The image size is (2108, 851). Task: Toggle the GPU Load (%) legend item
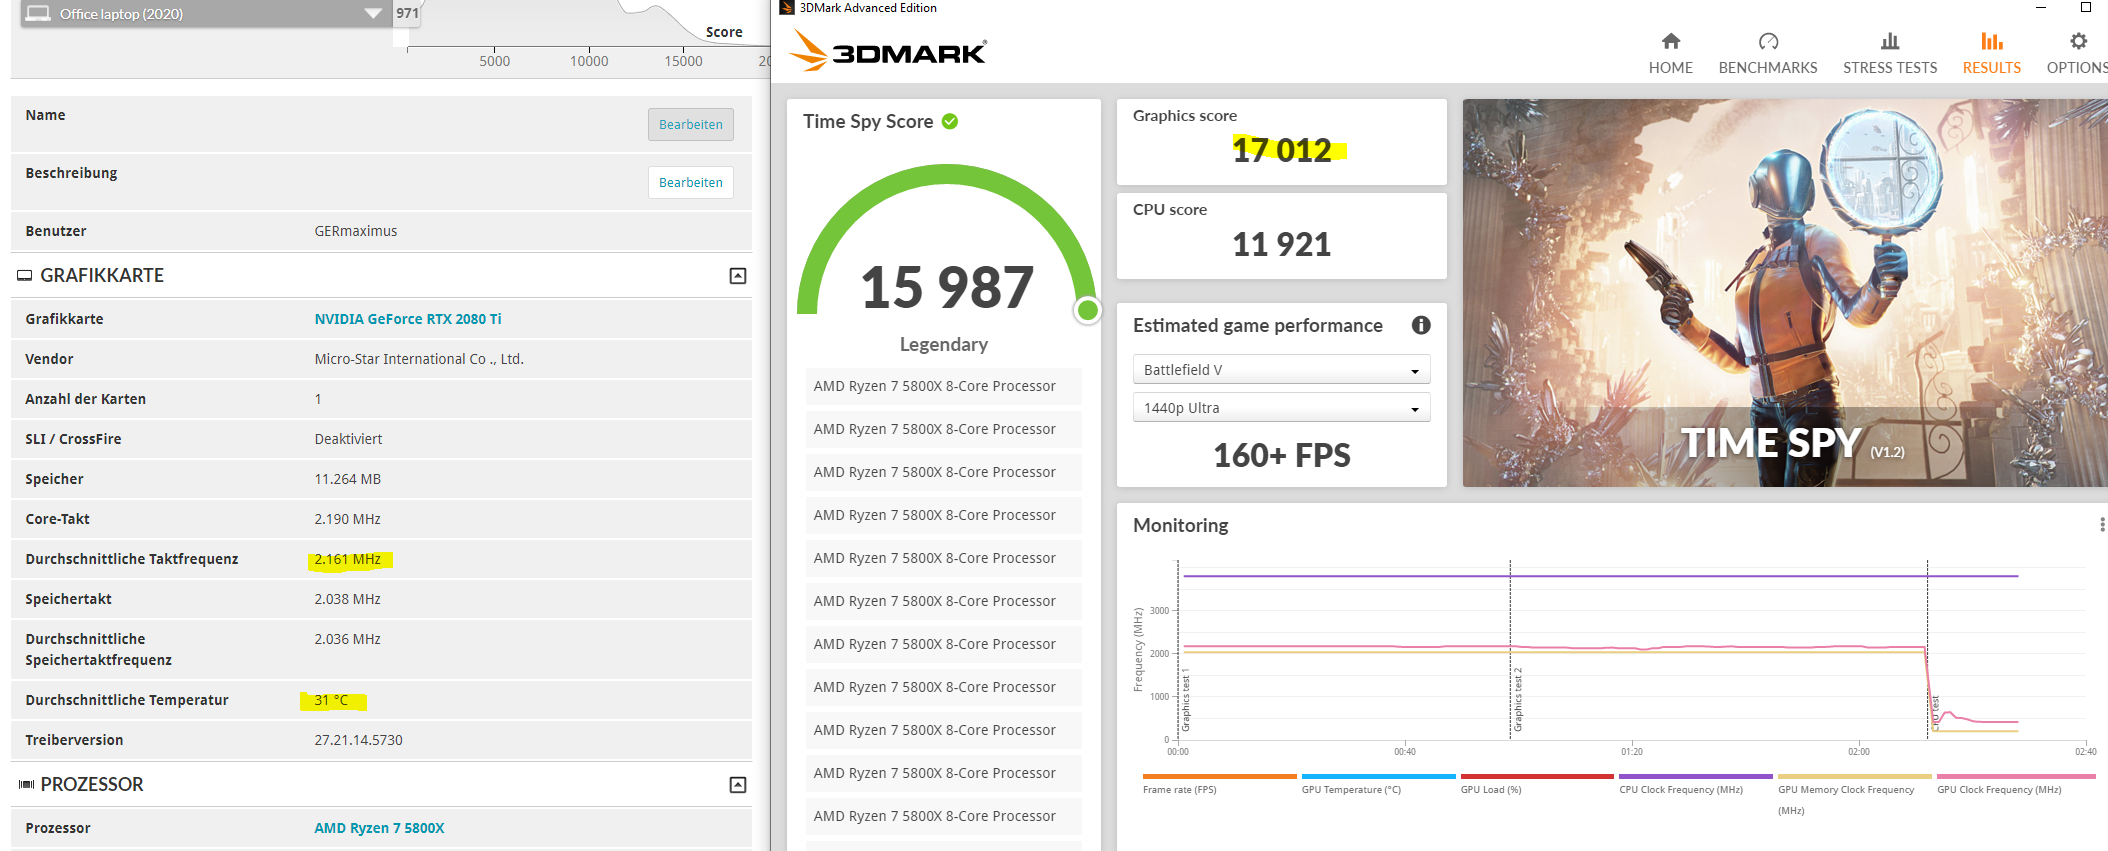[1537, 783]
